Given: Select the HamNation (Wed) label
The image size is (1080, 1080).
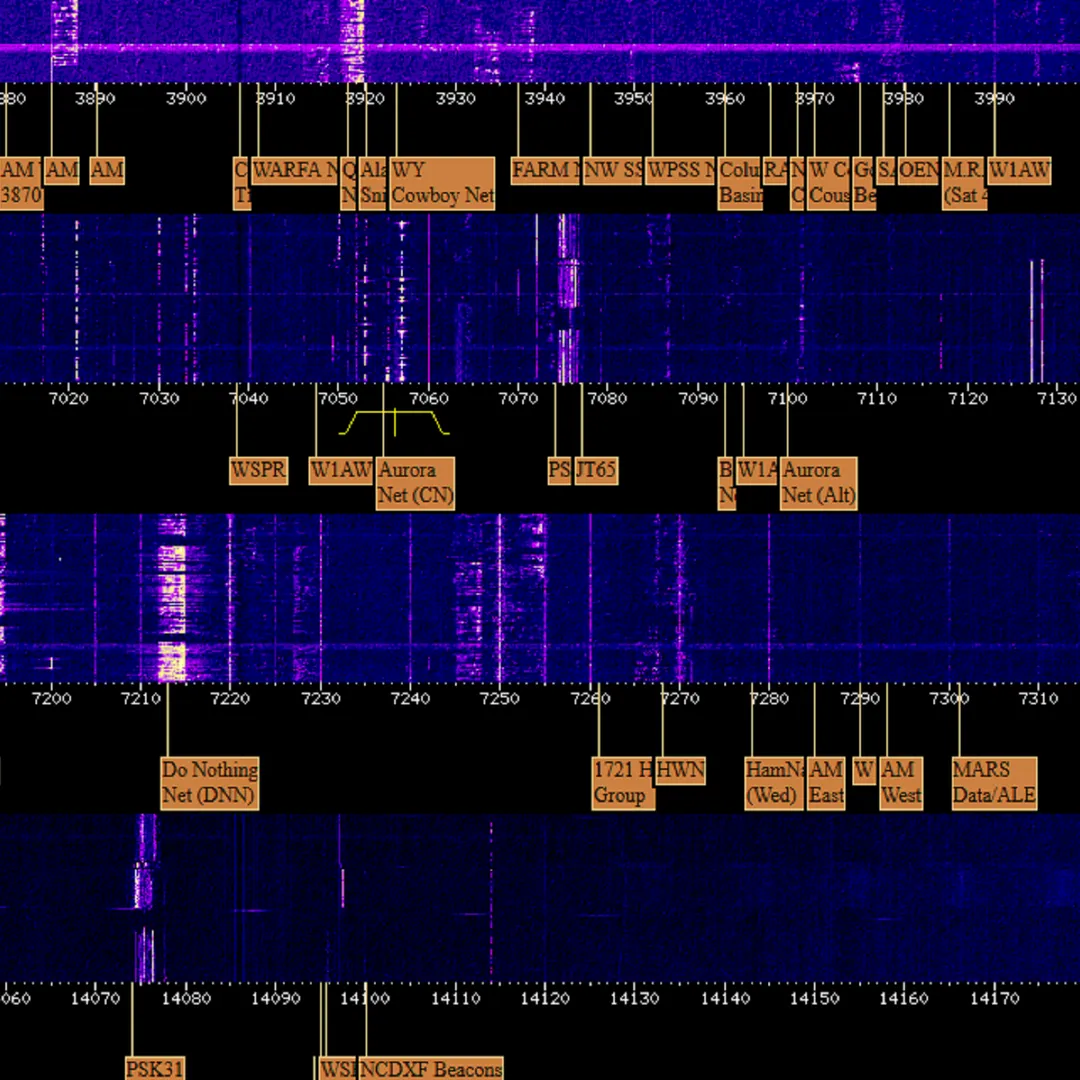Looking at the screenshot, I should (x=774, y=783).
